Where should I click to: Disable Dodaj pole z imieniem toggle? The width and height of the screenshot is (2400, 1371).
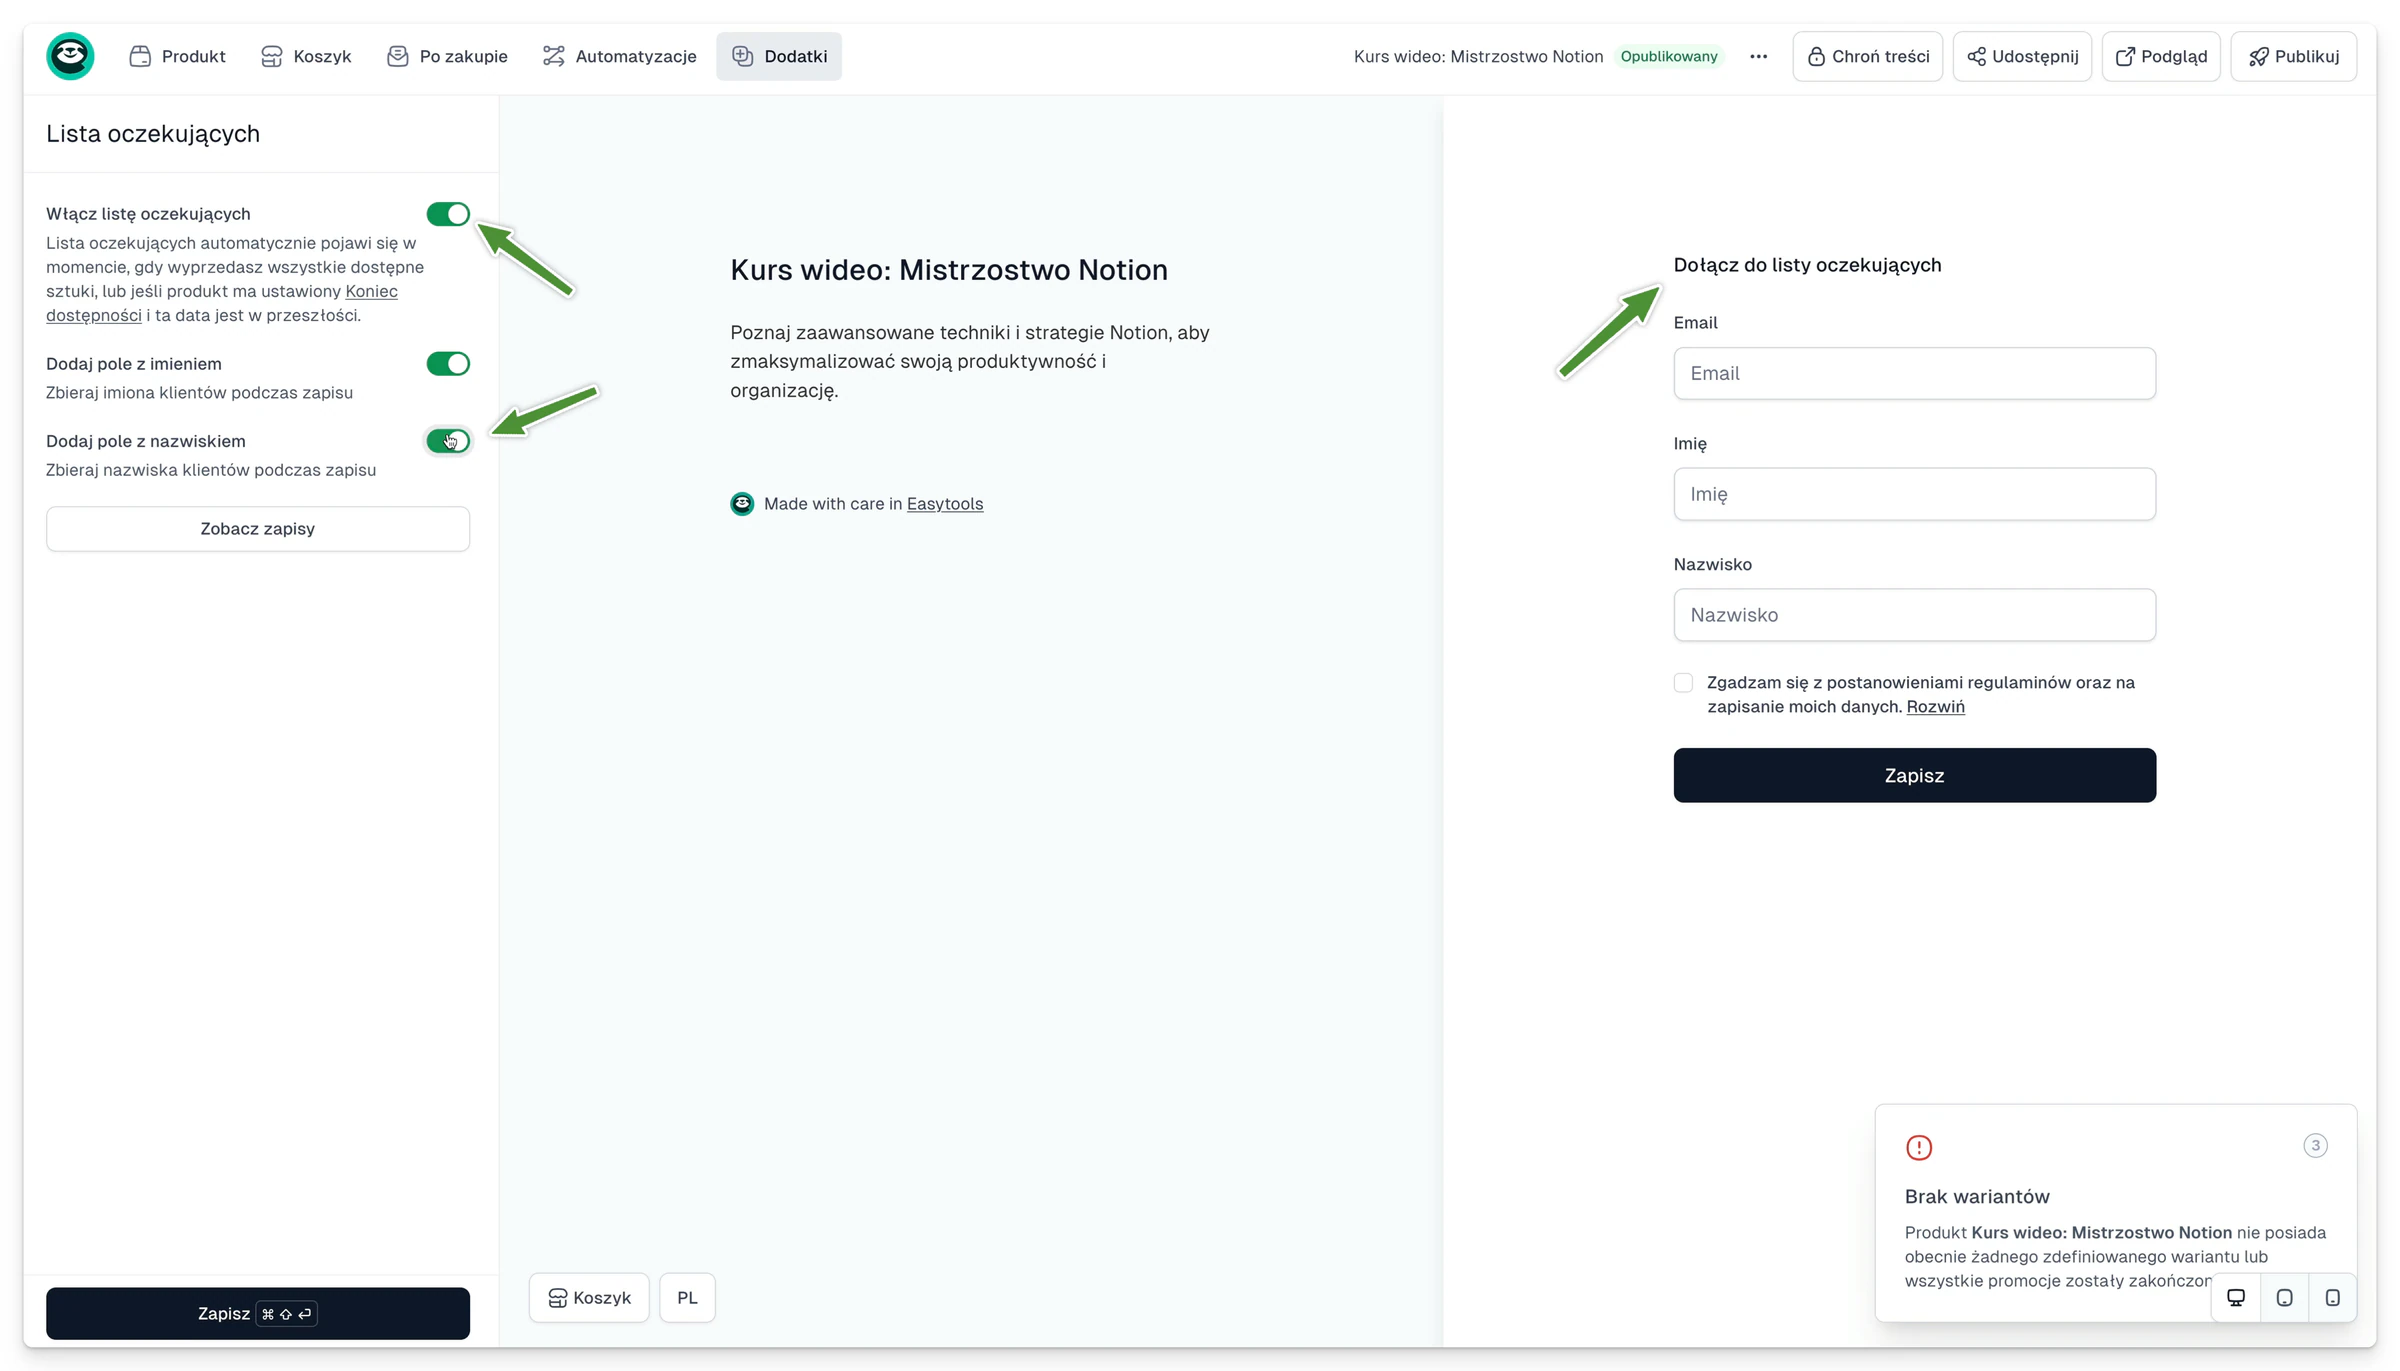[447, 363]
